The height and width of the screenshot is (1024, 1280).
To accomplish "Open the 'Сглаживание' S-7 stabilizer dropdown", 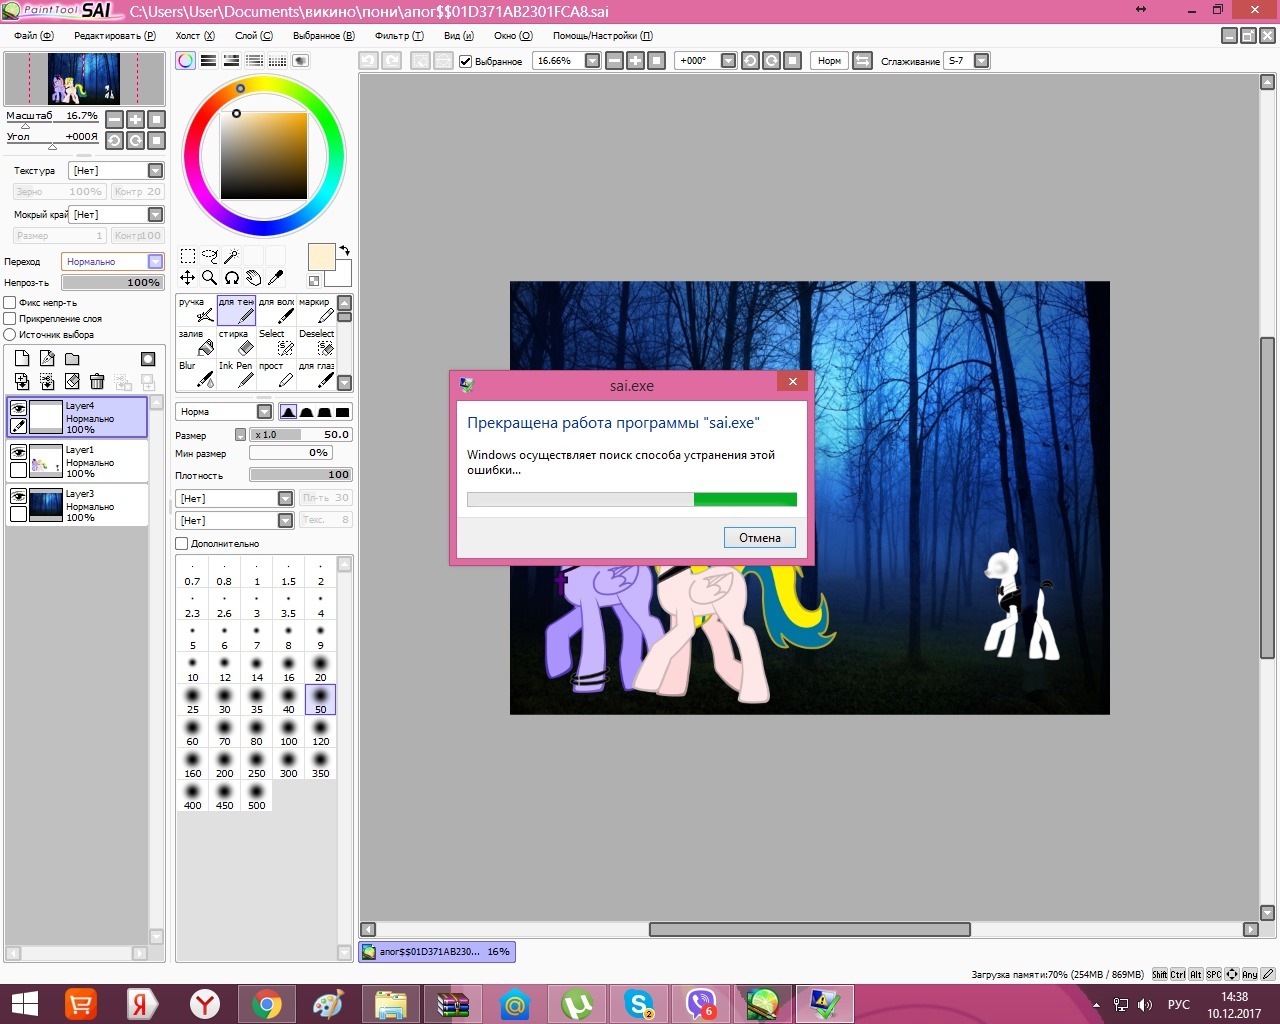I will (981, 61).
